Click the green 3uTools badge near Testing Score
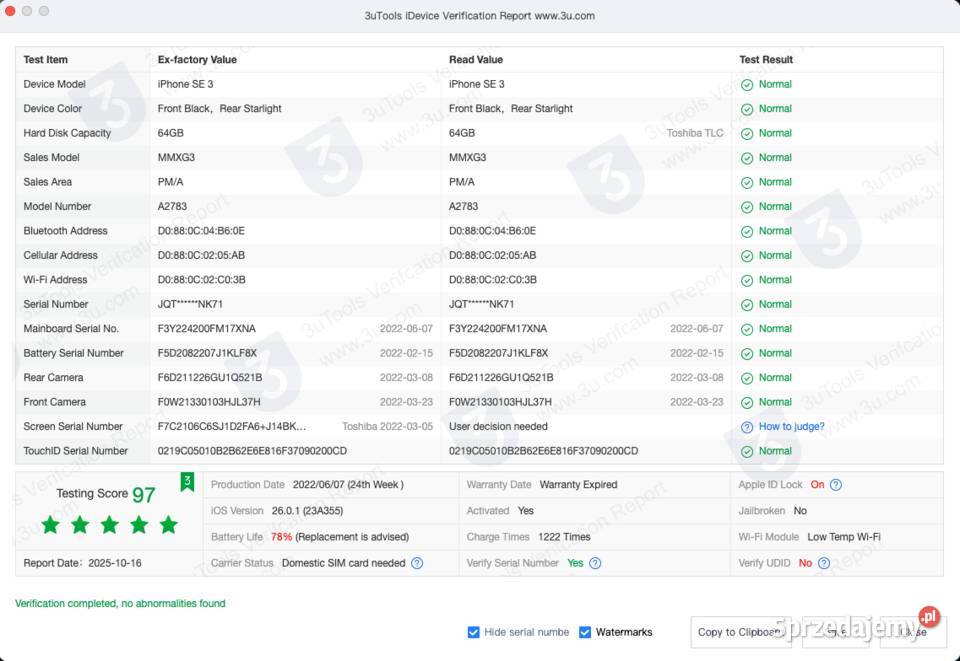 pos(187,482)
